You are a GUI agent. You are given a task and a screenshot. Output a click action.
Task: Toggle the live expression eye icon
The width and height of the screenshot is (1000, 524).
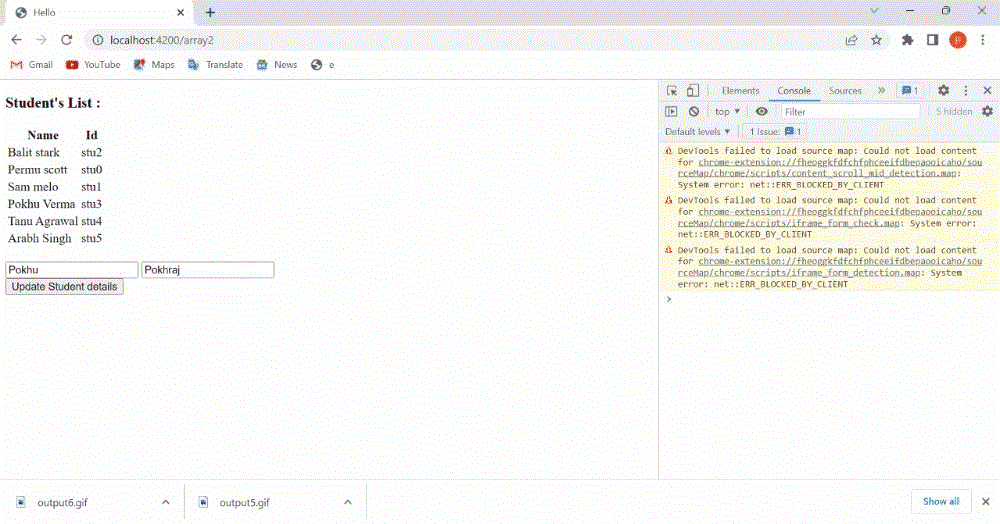pos(761,112)
